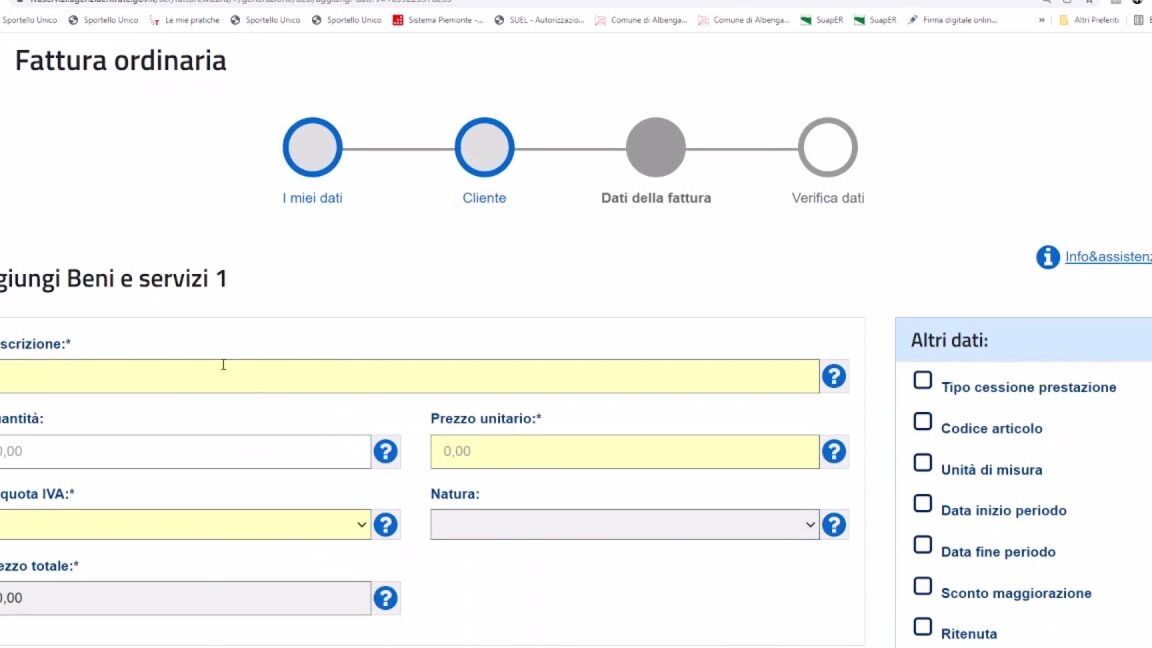Image resolution: width=1152 pixels, height=648 pixels.
Task: Open help icon next to Prezzo totale
Action: (386, 598)
